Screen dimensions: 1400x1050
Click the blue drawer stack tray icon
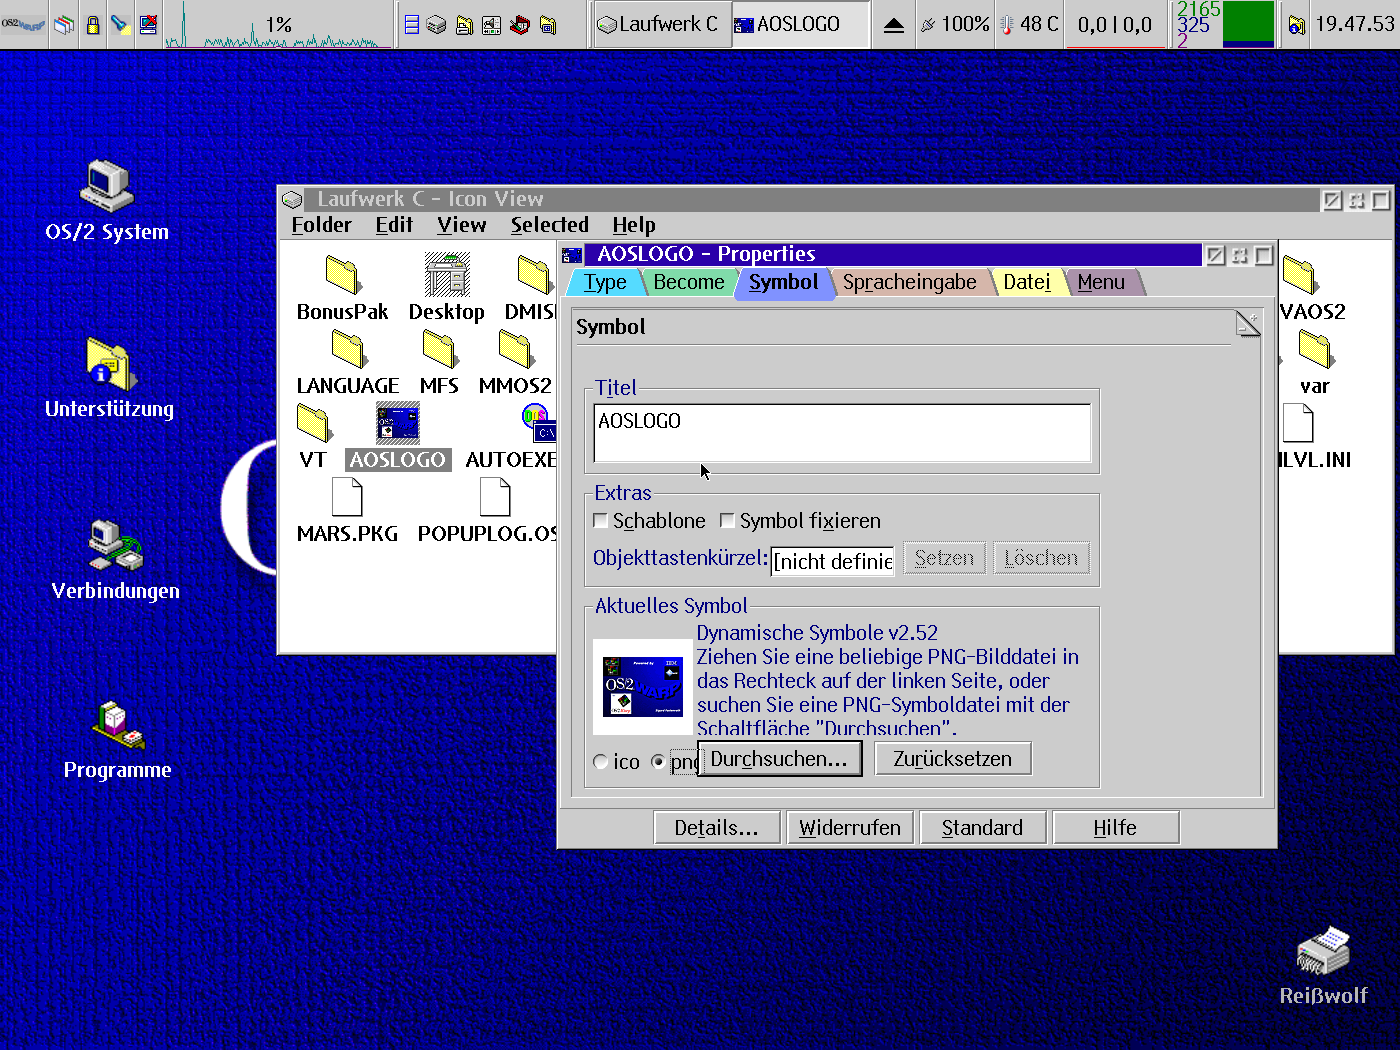click(x=412, y=24)
